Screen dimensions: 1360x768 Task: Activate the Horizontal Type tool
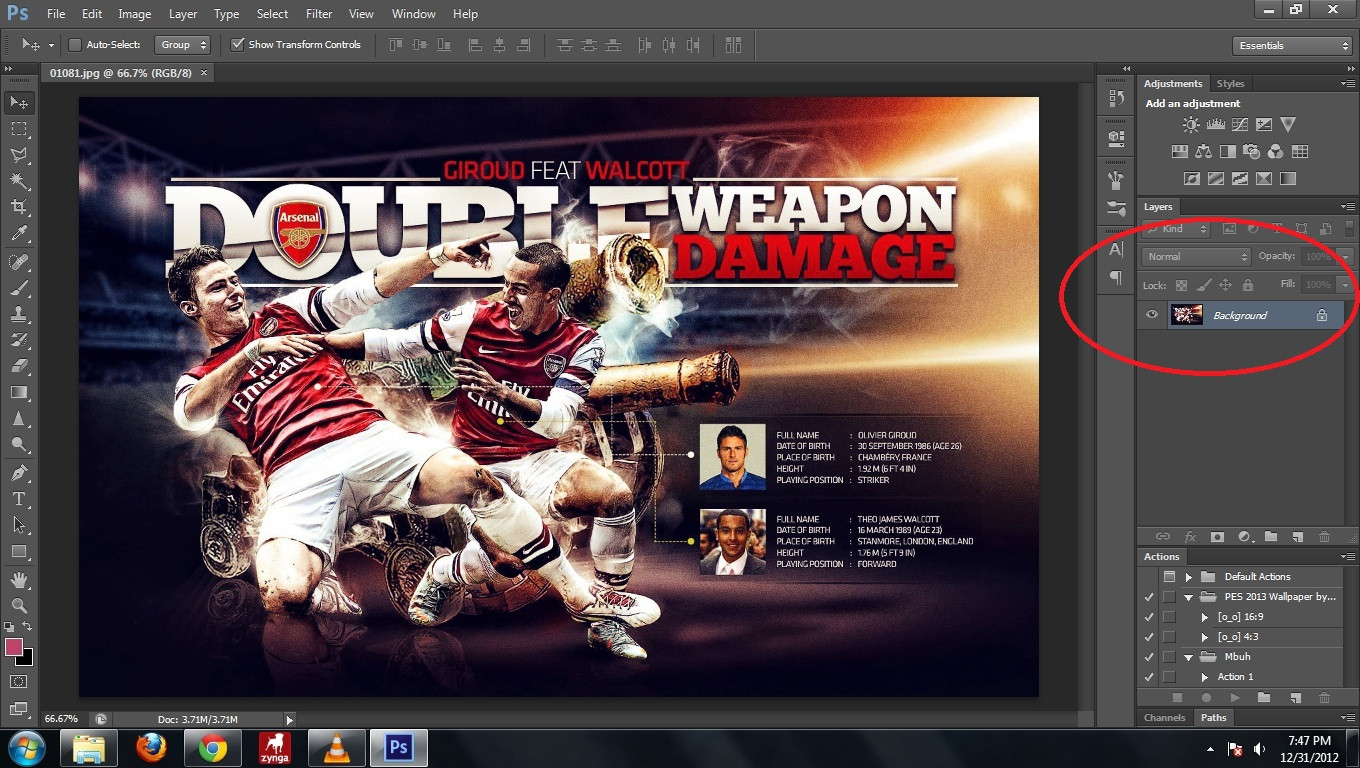click(18, 498)
